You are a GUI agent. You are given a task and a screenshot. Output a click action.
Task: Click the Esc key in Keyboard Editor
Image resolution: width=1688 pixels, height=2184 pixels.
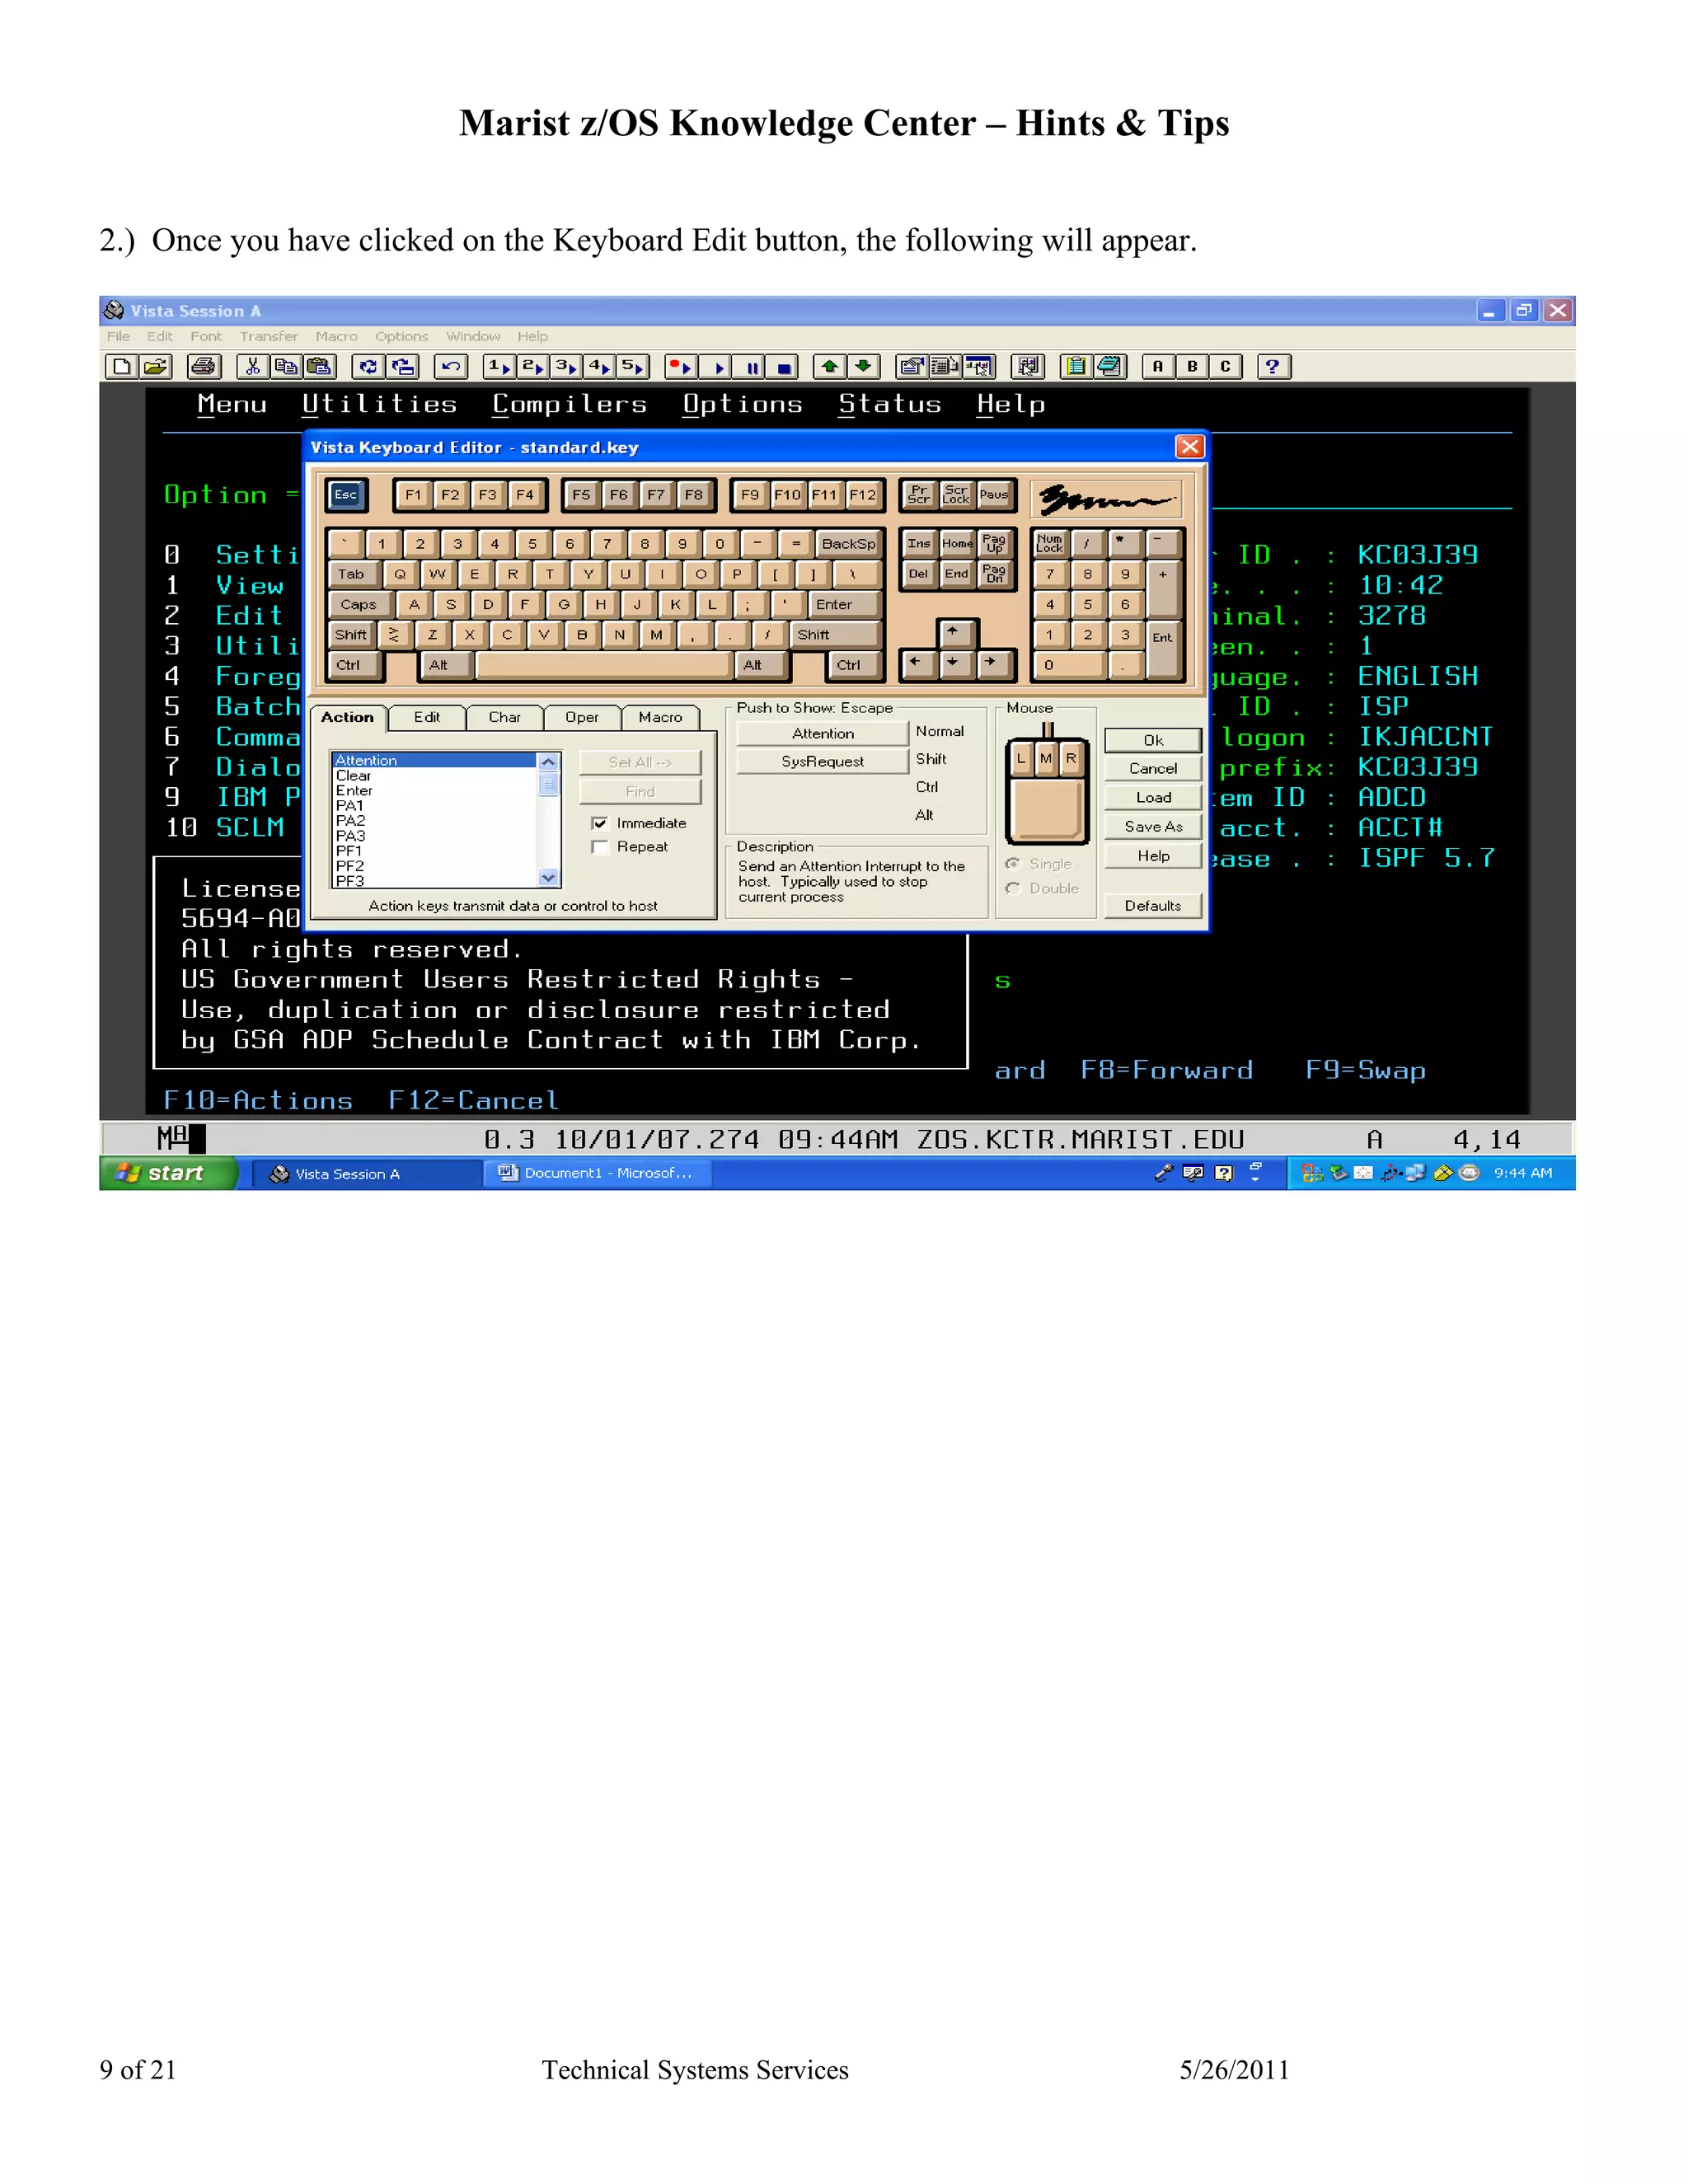tap(346, 495)
